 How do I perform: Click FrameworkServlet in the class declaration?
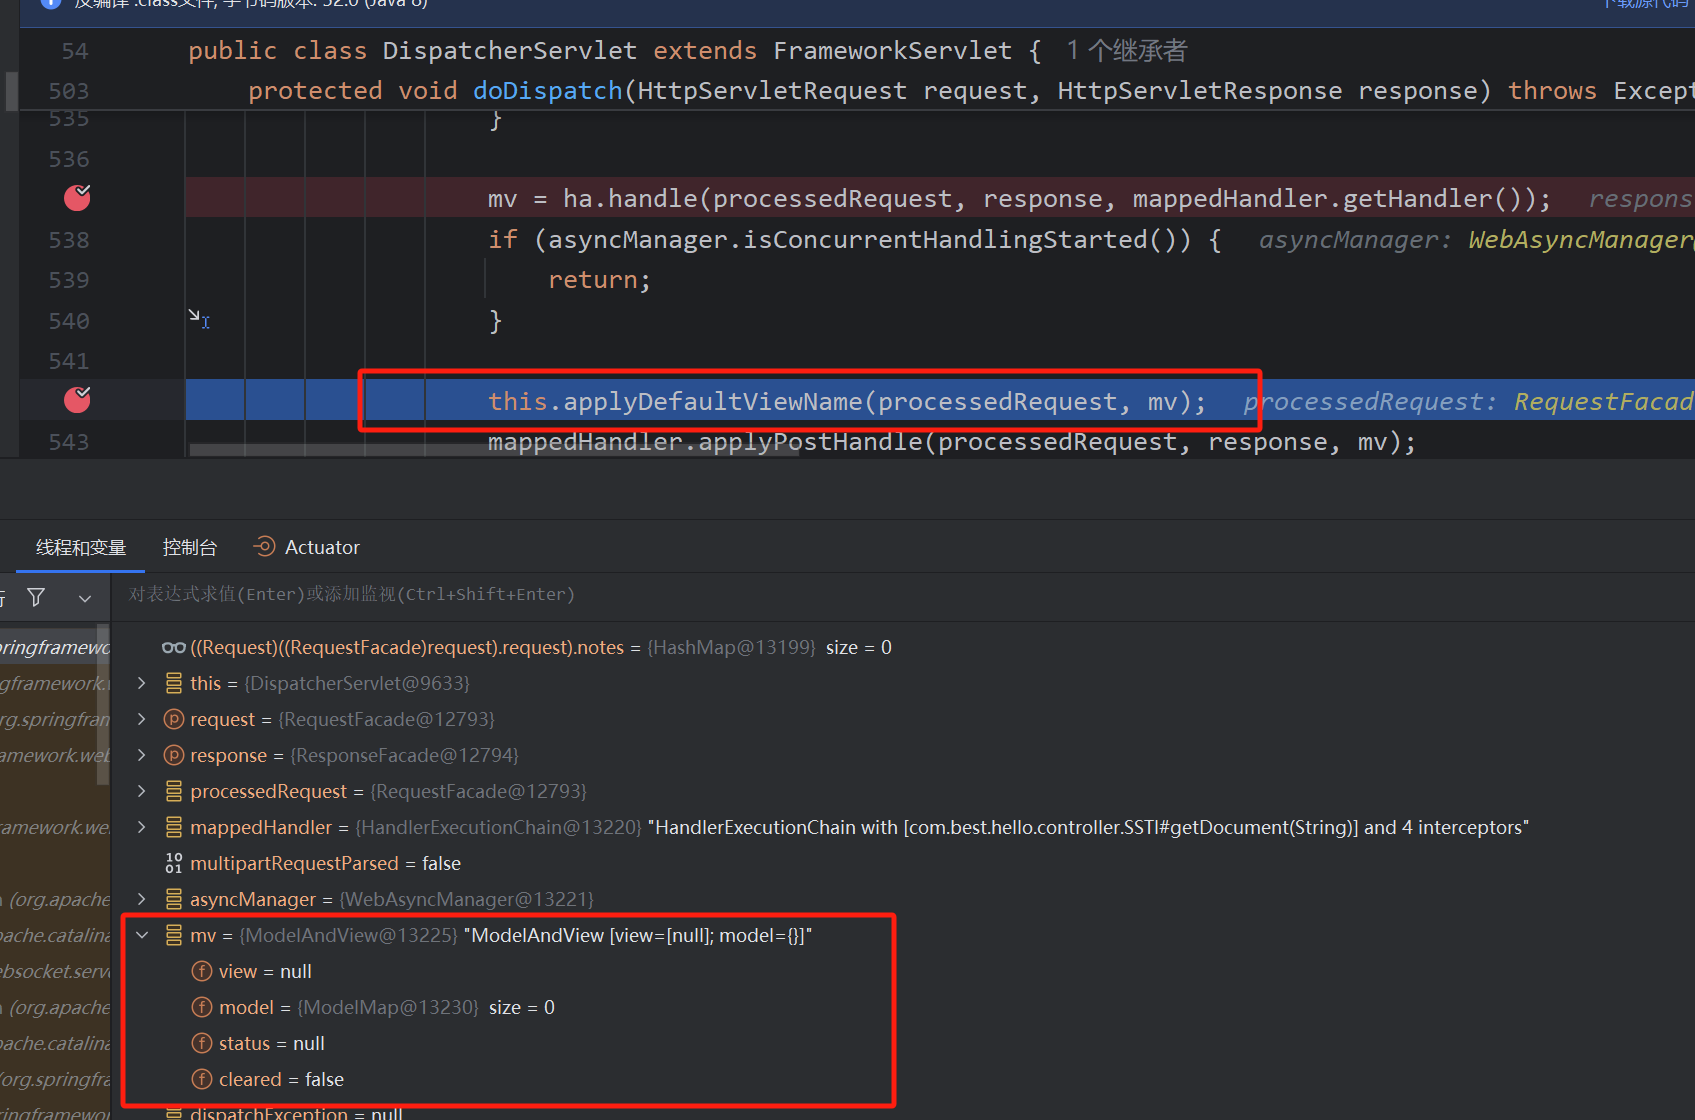pos(893,50)
